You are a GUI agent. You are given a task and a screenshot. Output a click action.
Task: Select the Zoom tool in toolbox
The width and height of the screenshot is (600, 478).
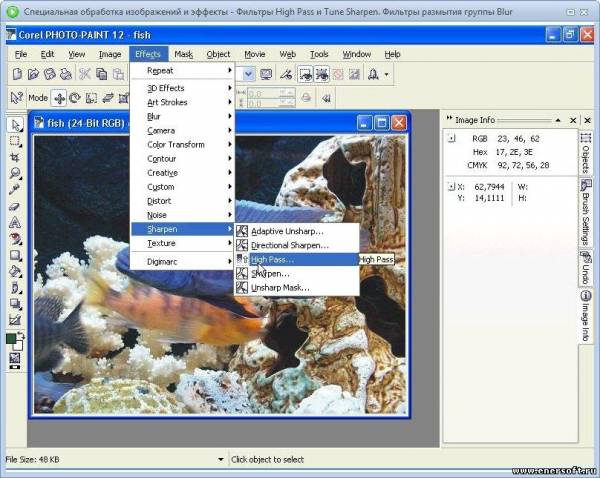click(15, 173)
